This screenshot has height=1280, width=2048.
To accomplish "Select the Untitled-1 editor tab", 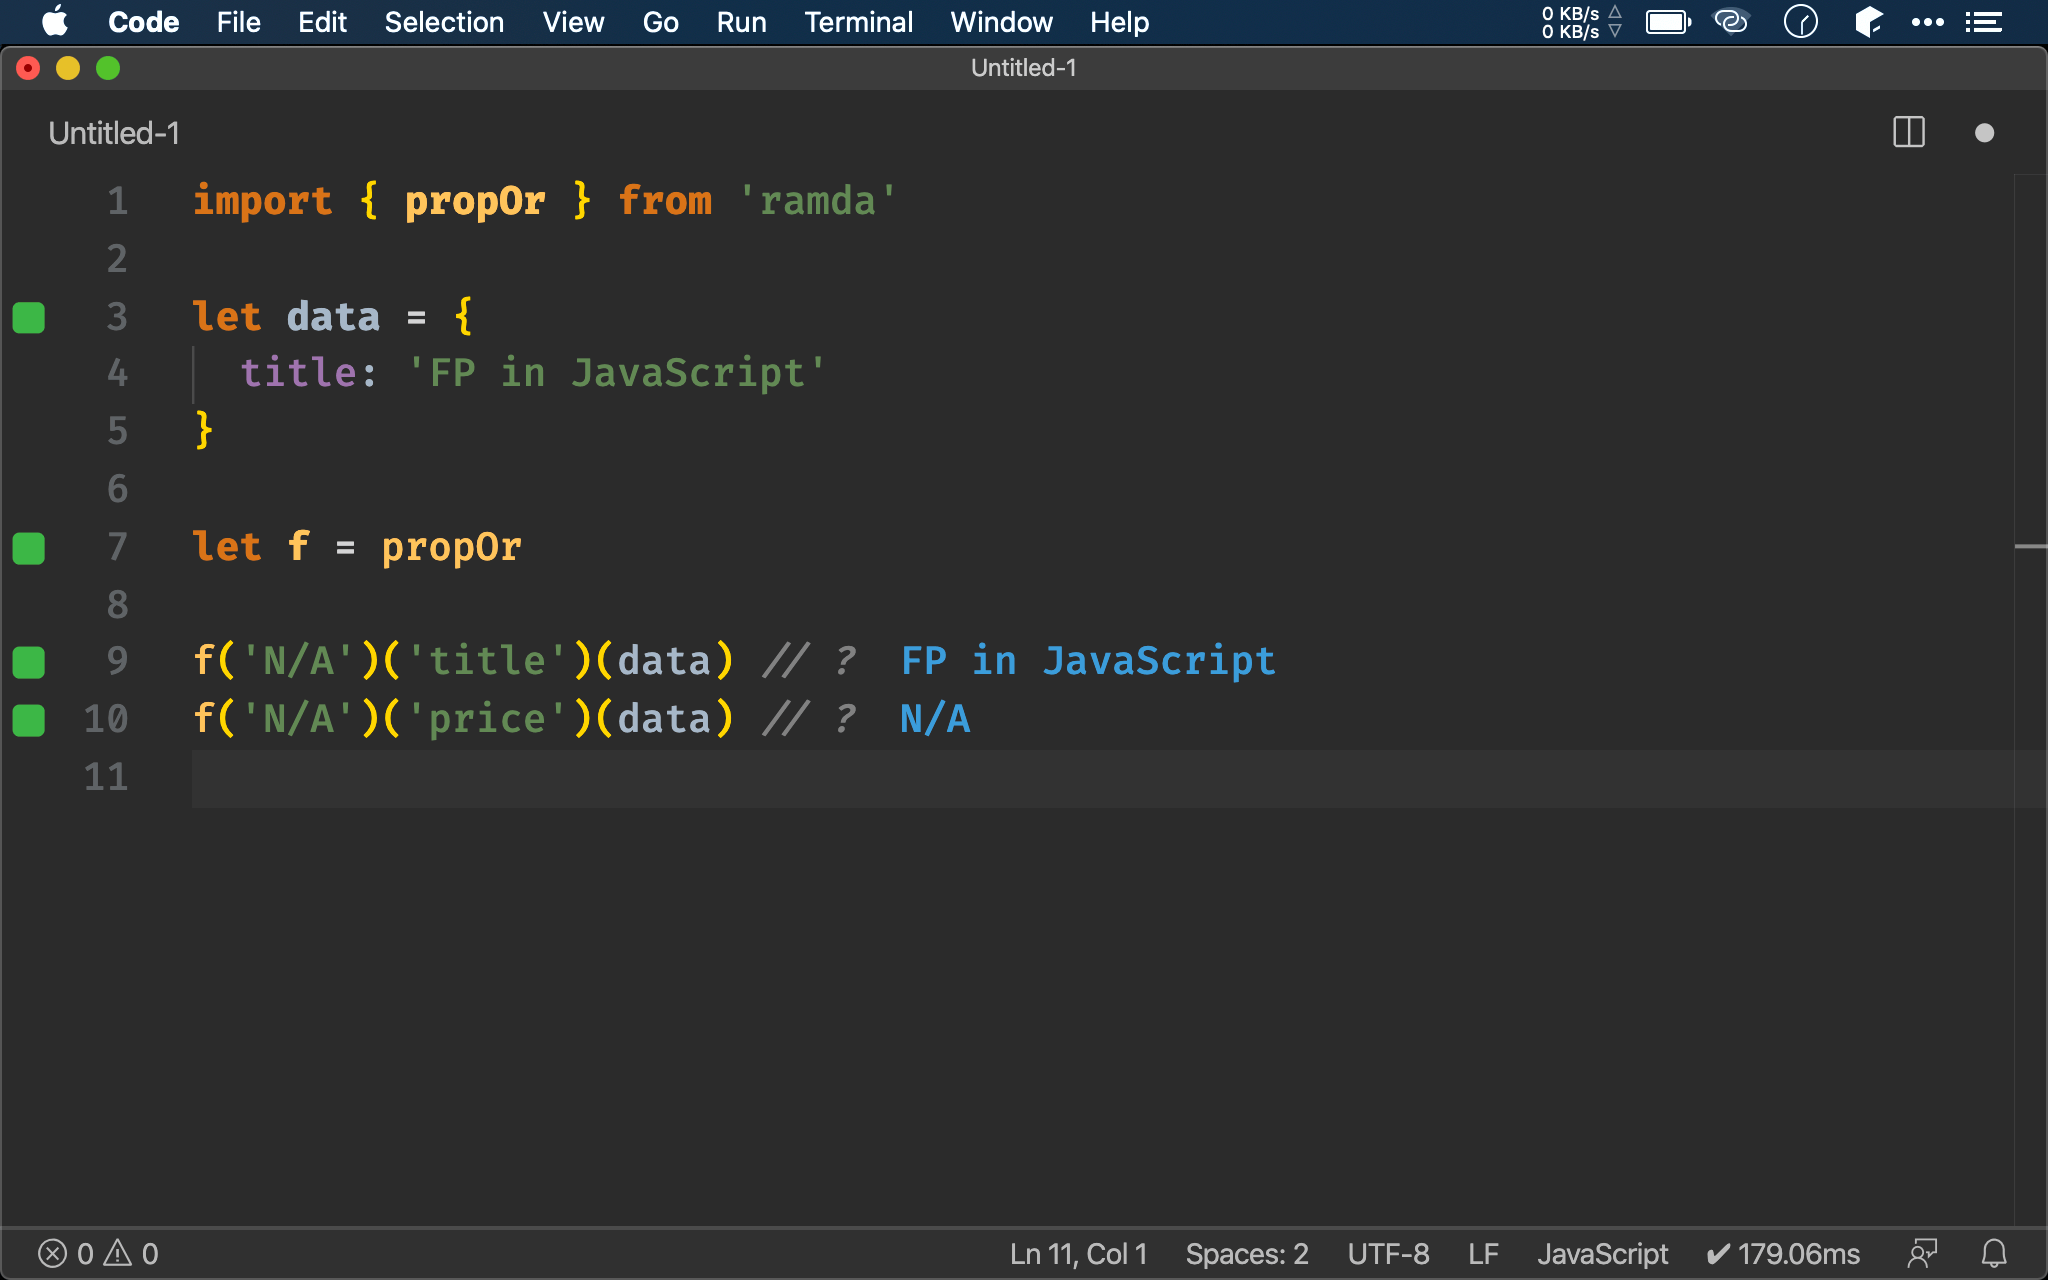I will point(114,133).
